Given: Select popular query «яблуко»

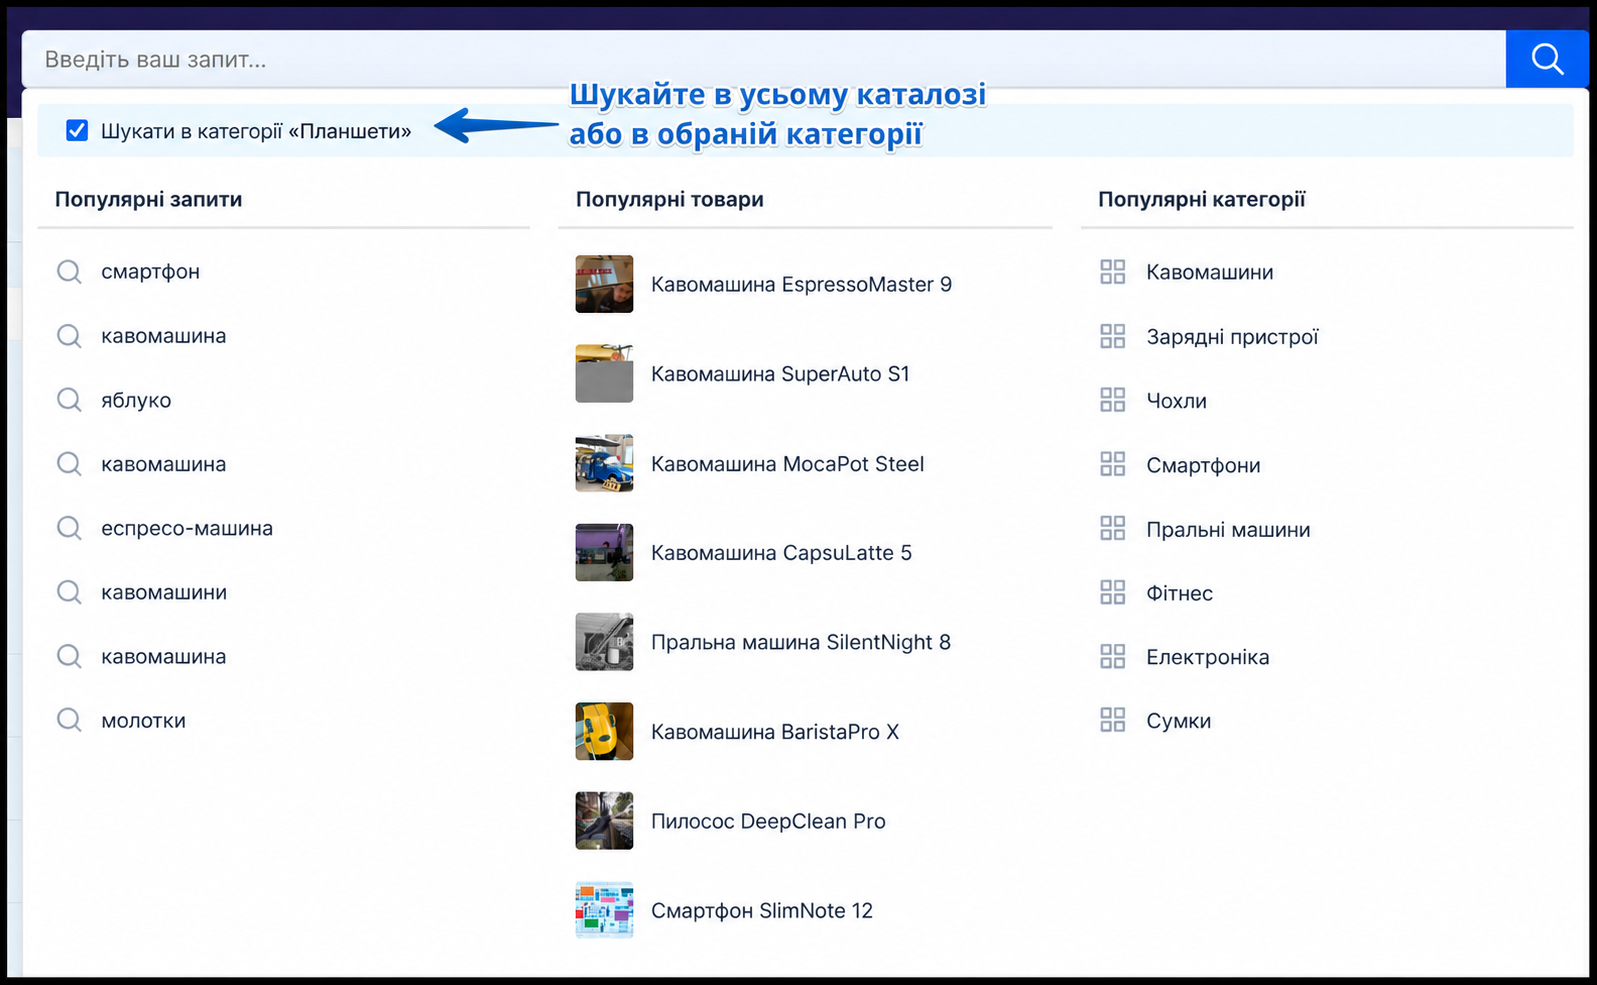Looking at the screenshot, I should point(136,400).
